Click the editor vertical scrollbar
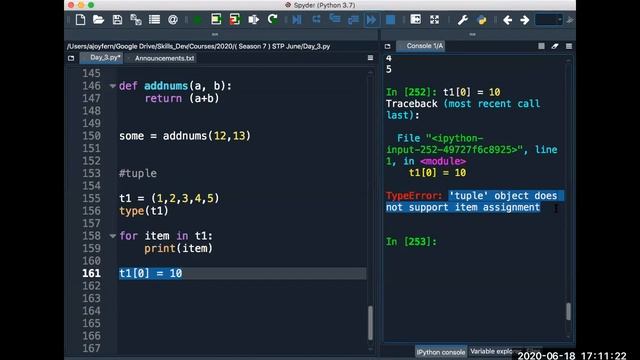Screen dimensions: 640x360 point(370,322)
